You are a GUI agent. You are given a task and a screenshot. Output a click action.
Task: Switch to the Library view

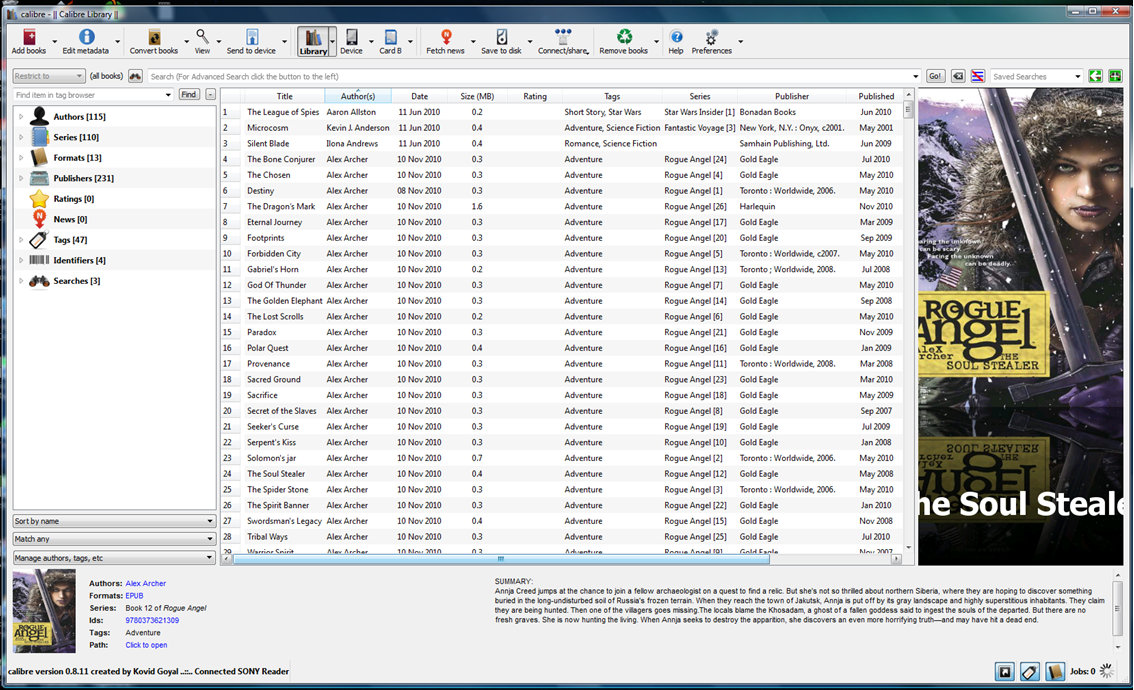(x=313, y=41)
